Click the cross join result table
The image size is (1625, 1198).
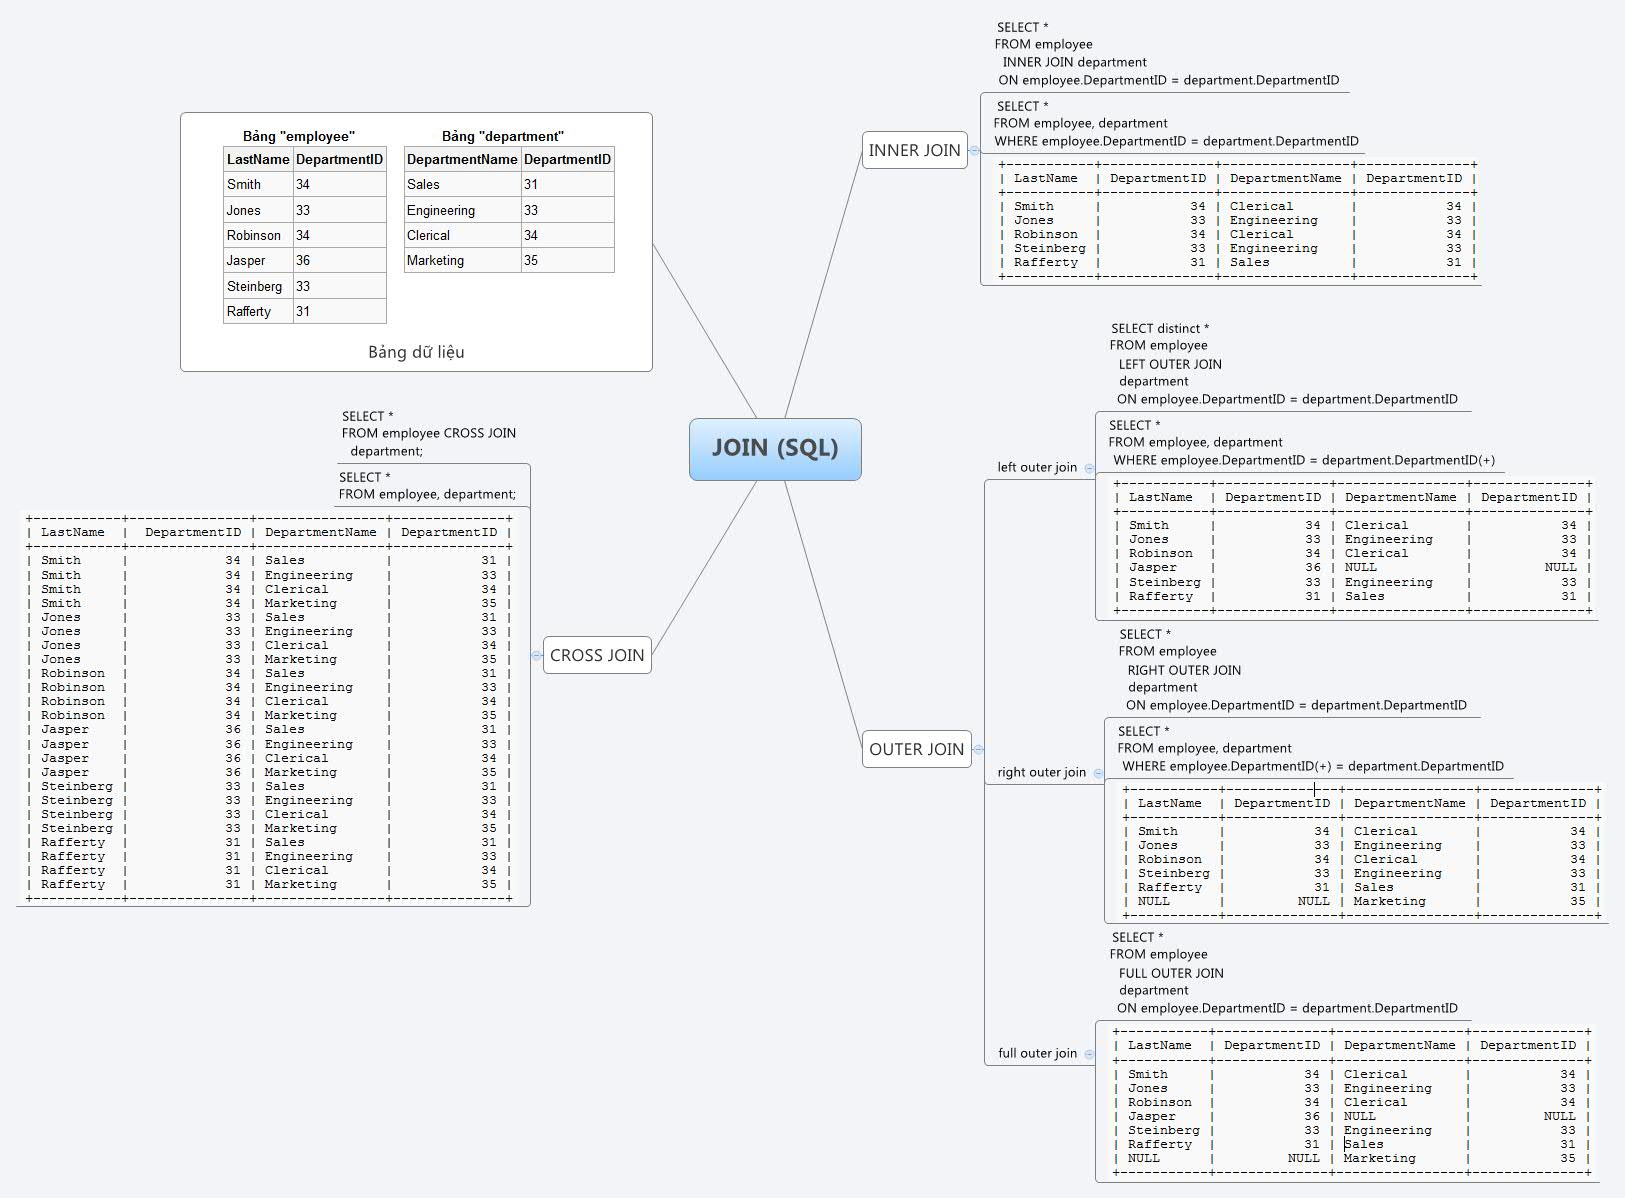click(270, 710)
